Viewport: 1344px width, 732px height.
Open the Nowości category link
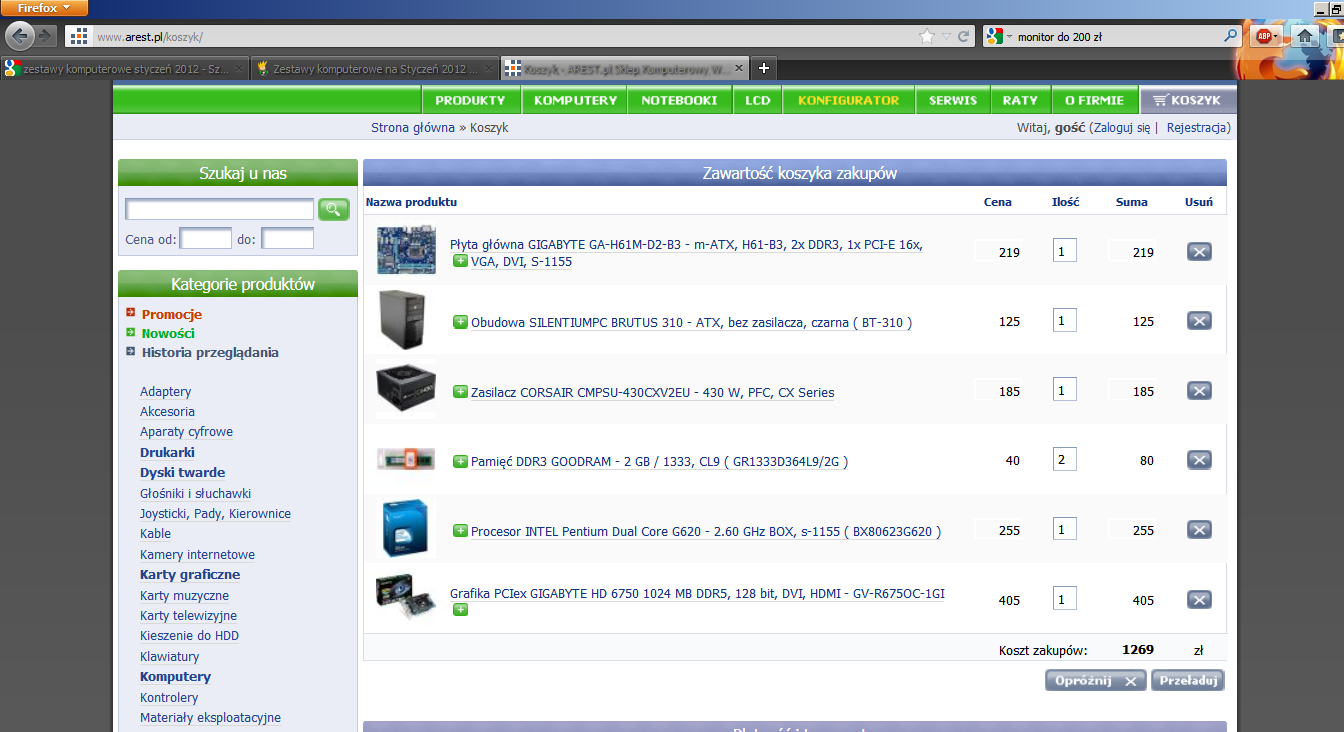[168, 333]
